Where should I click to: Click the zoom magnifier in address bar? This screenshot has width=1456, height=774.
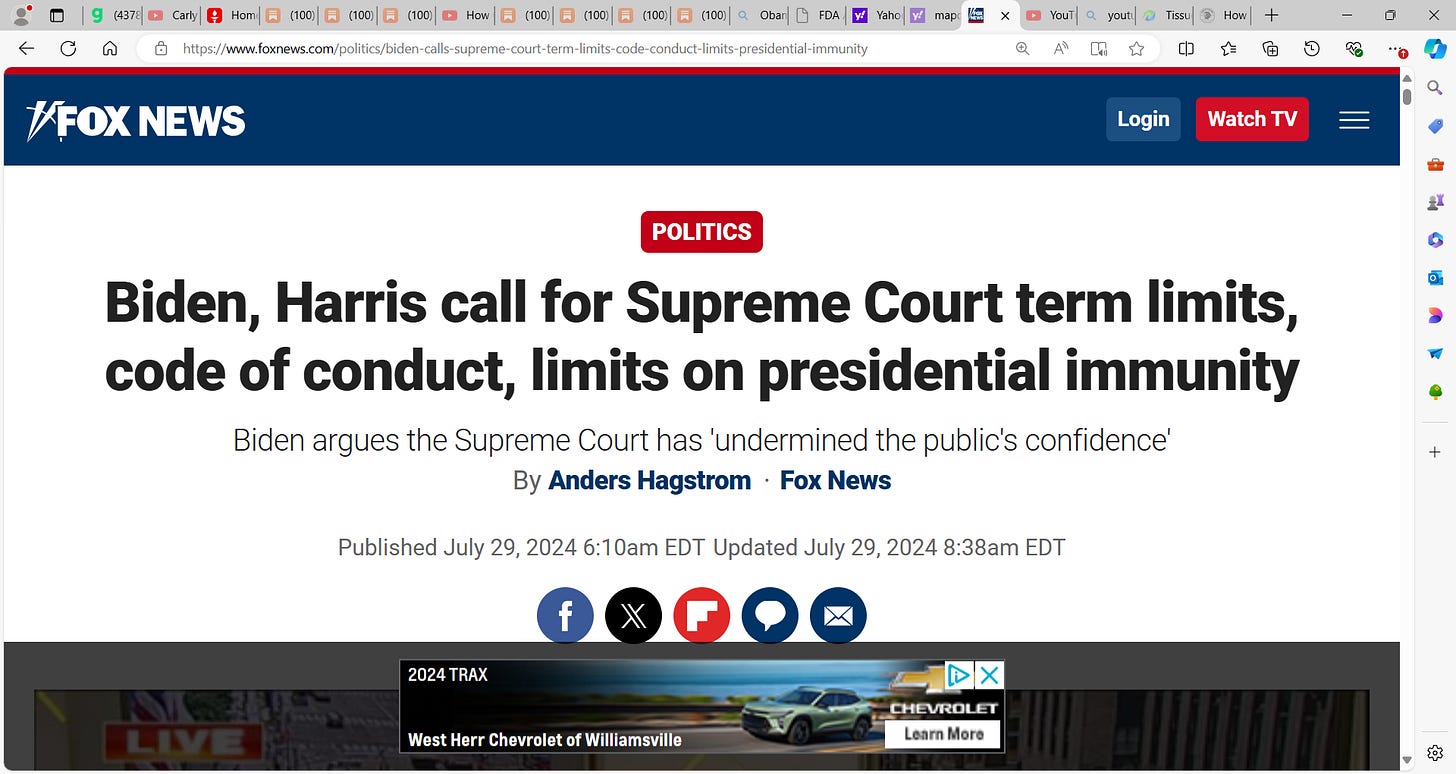click(1022, 49)
